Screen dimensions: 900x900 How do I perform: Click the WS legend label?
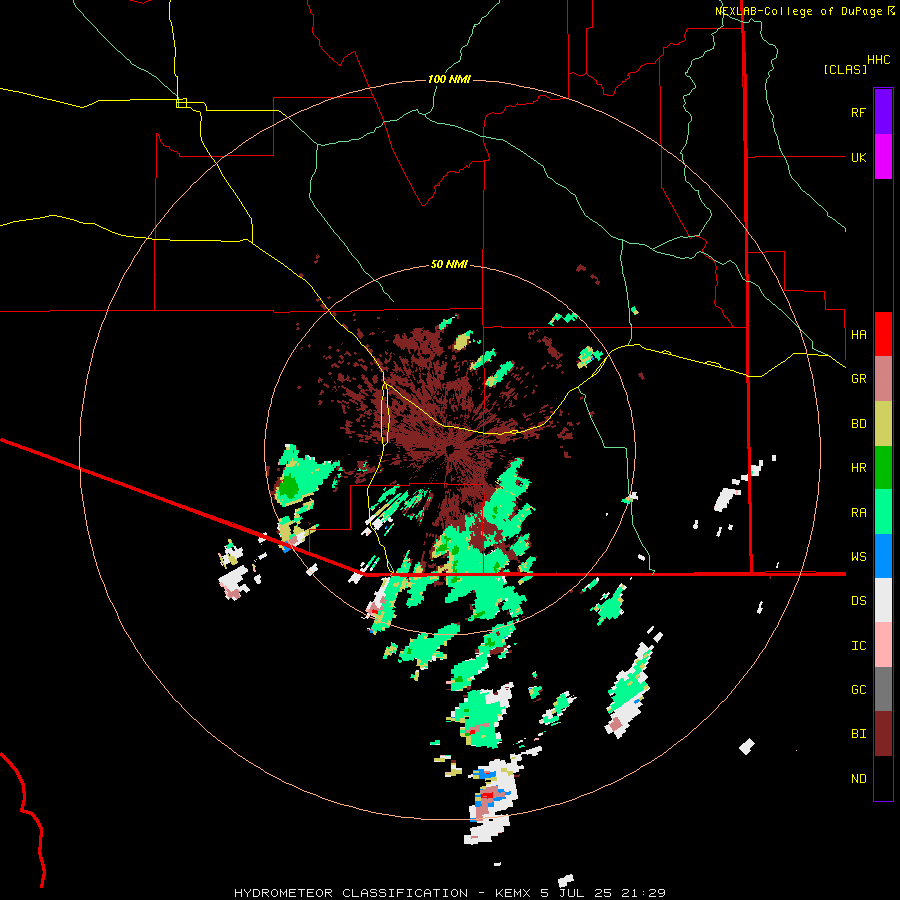pyautogui.click(x=858, y=556)
